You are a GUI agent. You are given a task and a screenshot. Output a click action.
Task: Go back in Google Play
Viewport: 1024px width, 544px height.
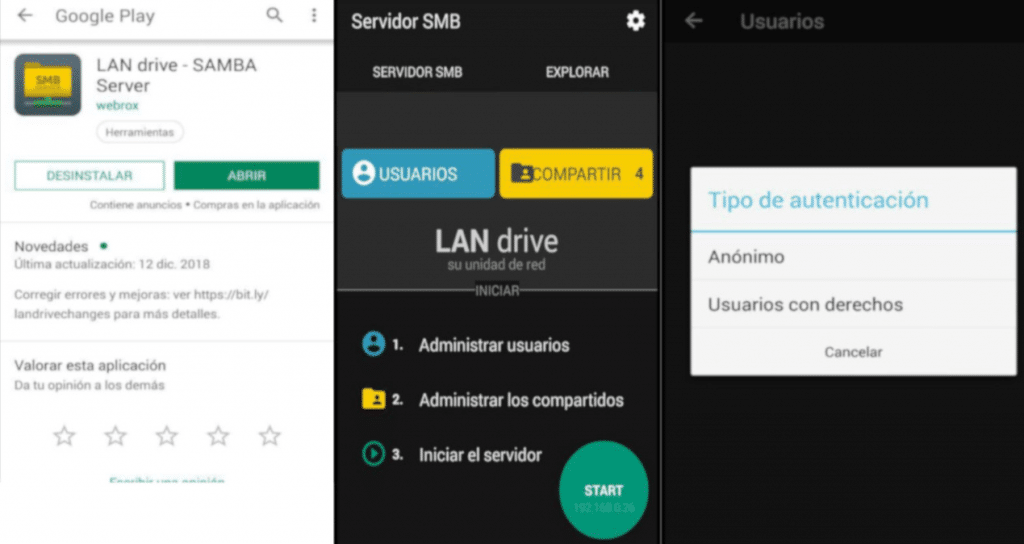[25, 15]
